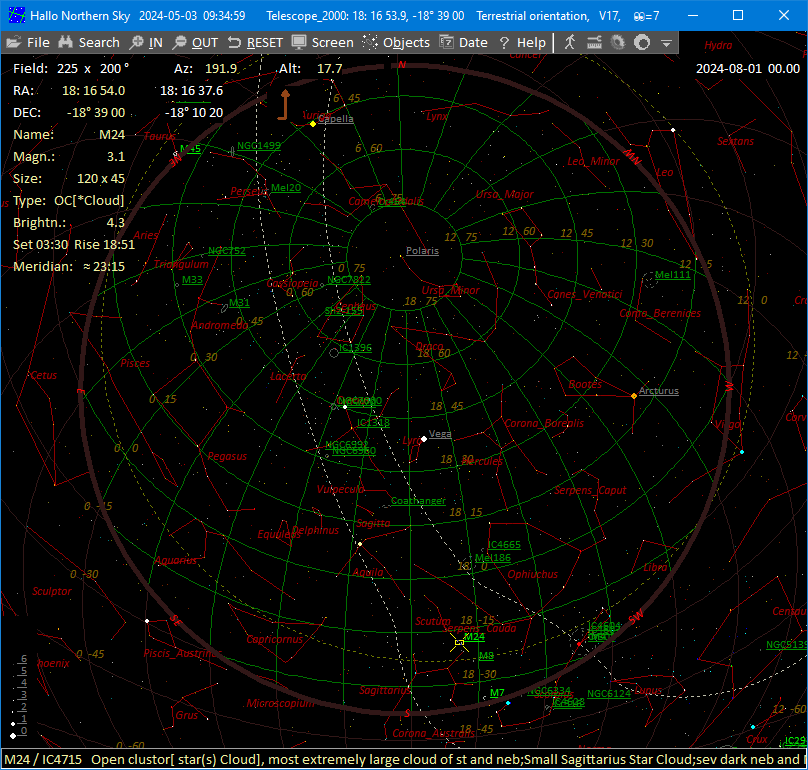Click the white Vega star dot
Viewport: 808px width, 770px height.
[424, 439]
